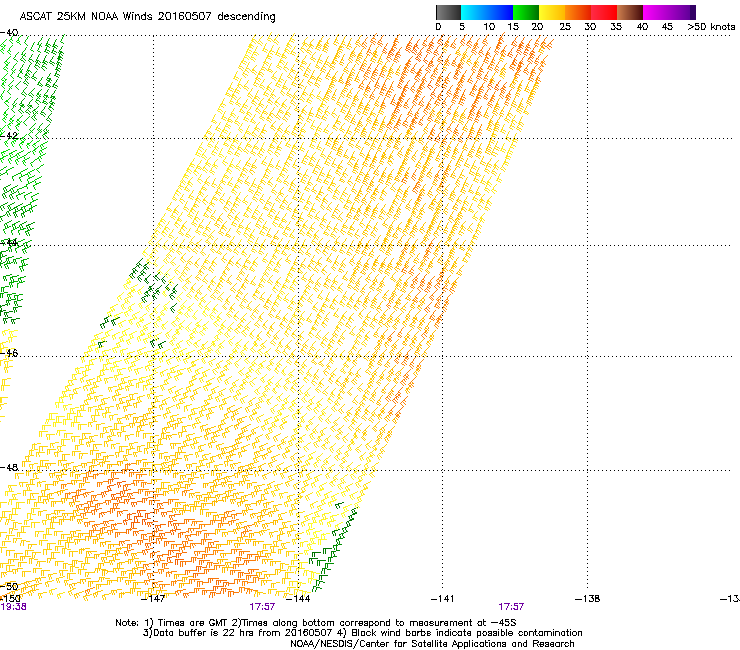Click the '17:57' time label beside -144

point(262,607)
